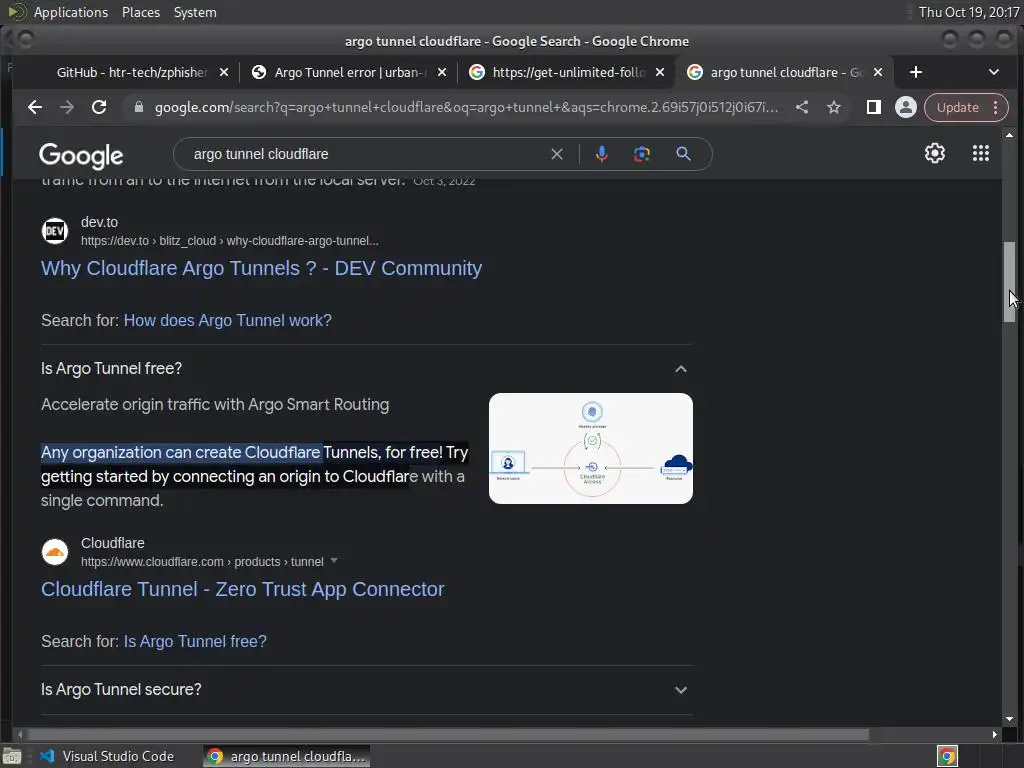Screen dimensions: 1024x768
Task: Open the tab search dropdown
Action: click(993, 72)
